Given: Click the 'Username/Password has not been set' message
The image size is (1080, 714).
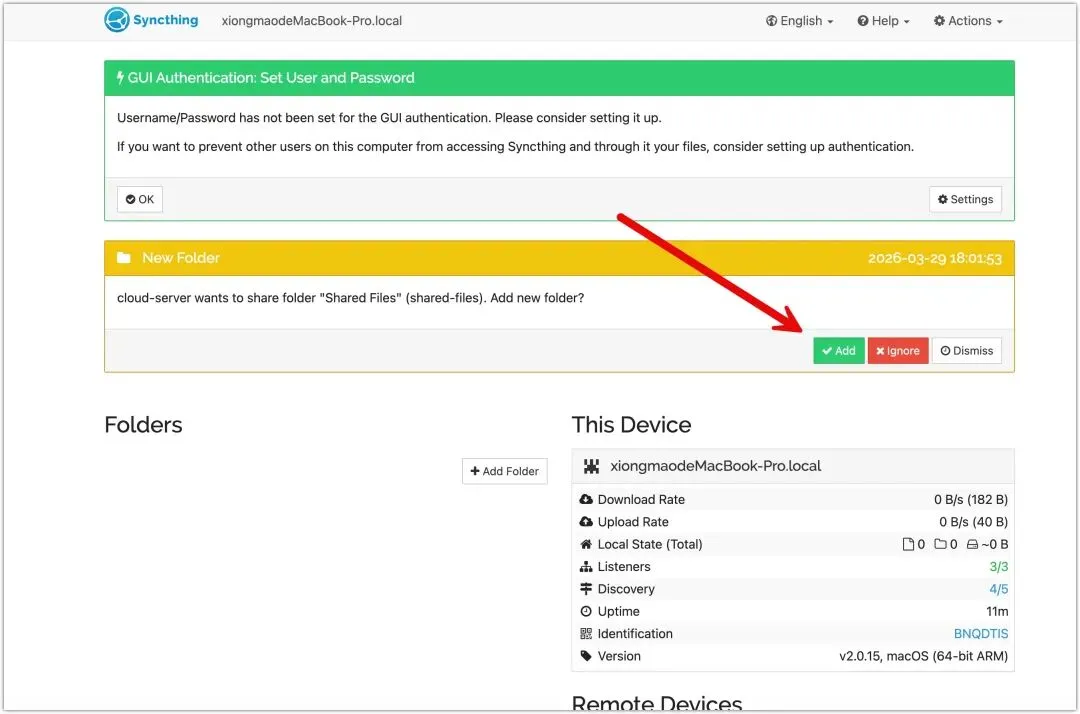Looking at the screenshot, I should [388, 118].
